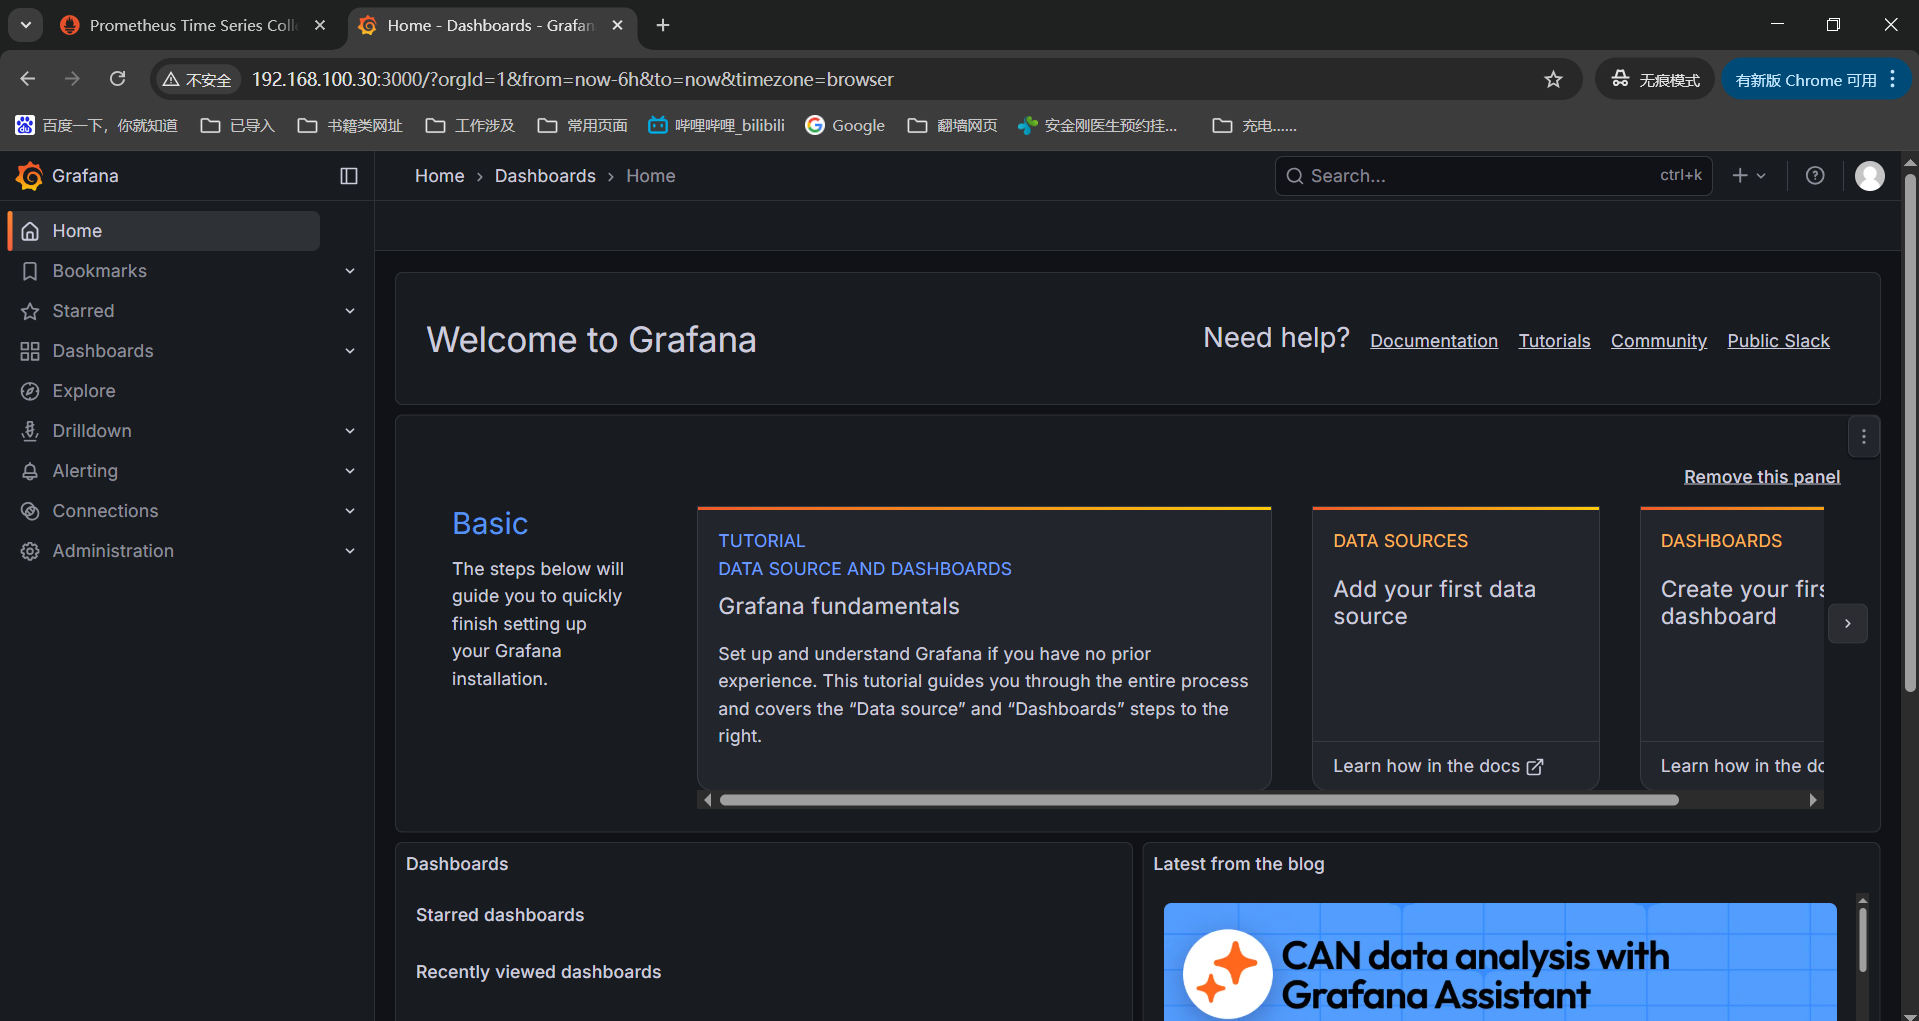Click the not secure site info badge
1919x1021 pixels.
(x=198, y=79)
